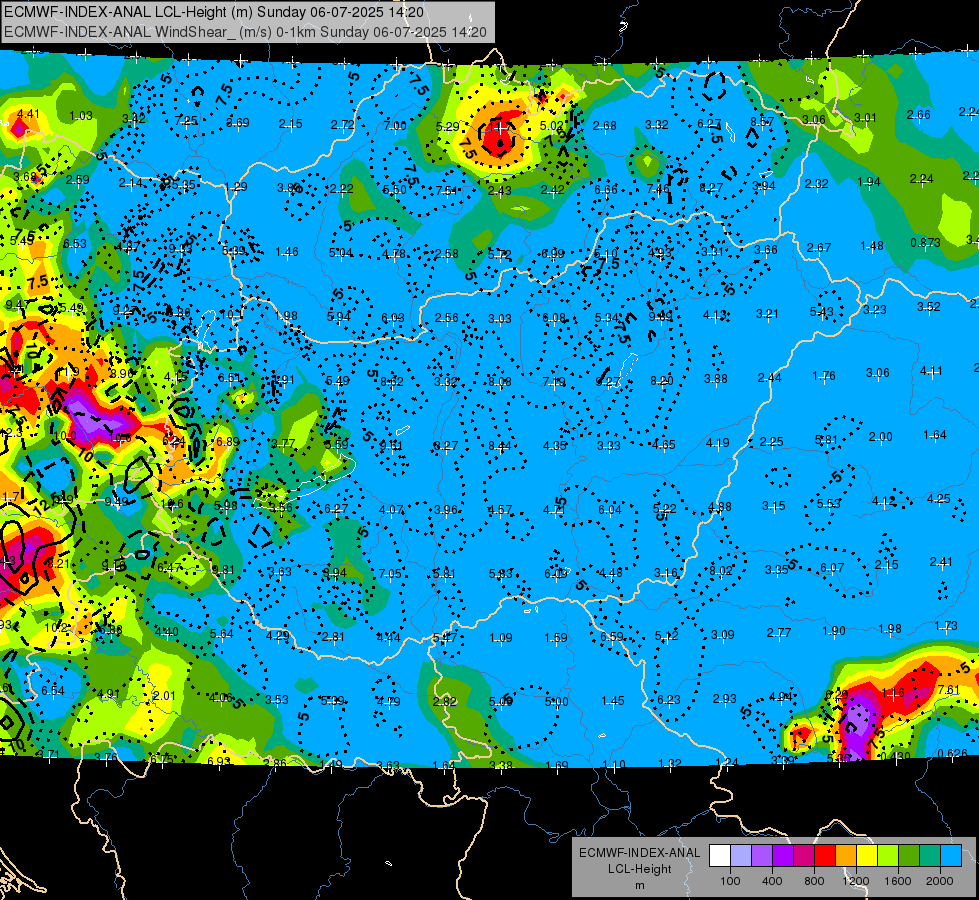Click the teal-green legend swatch
979x900 pixels.
pyautogui.click(x=930, y=856)
